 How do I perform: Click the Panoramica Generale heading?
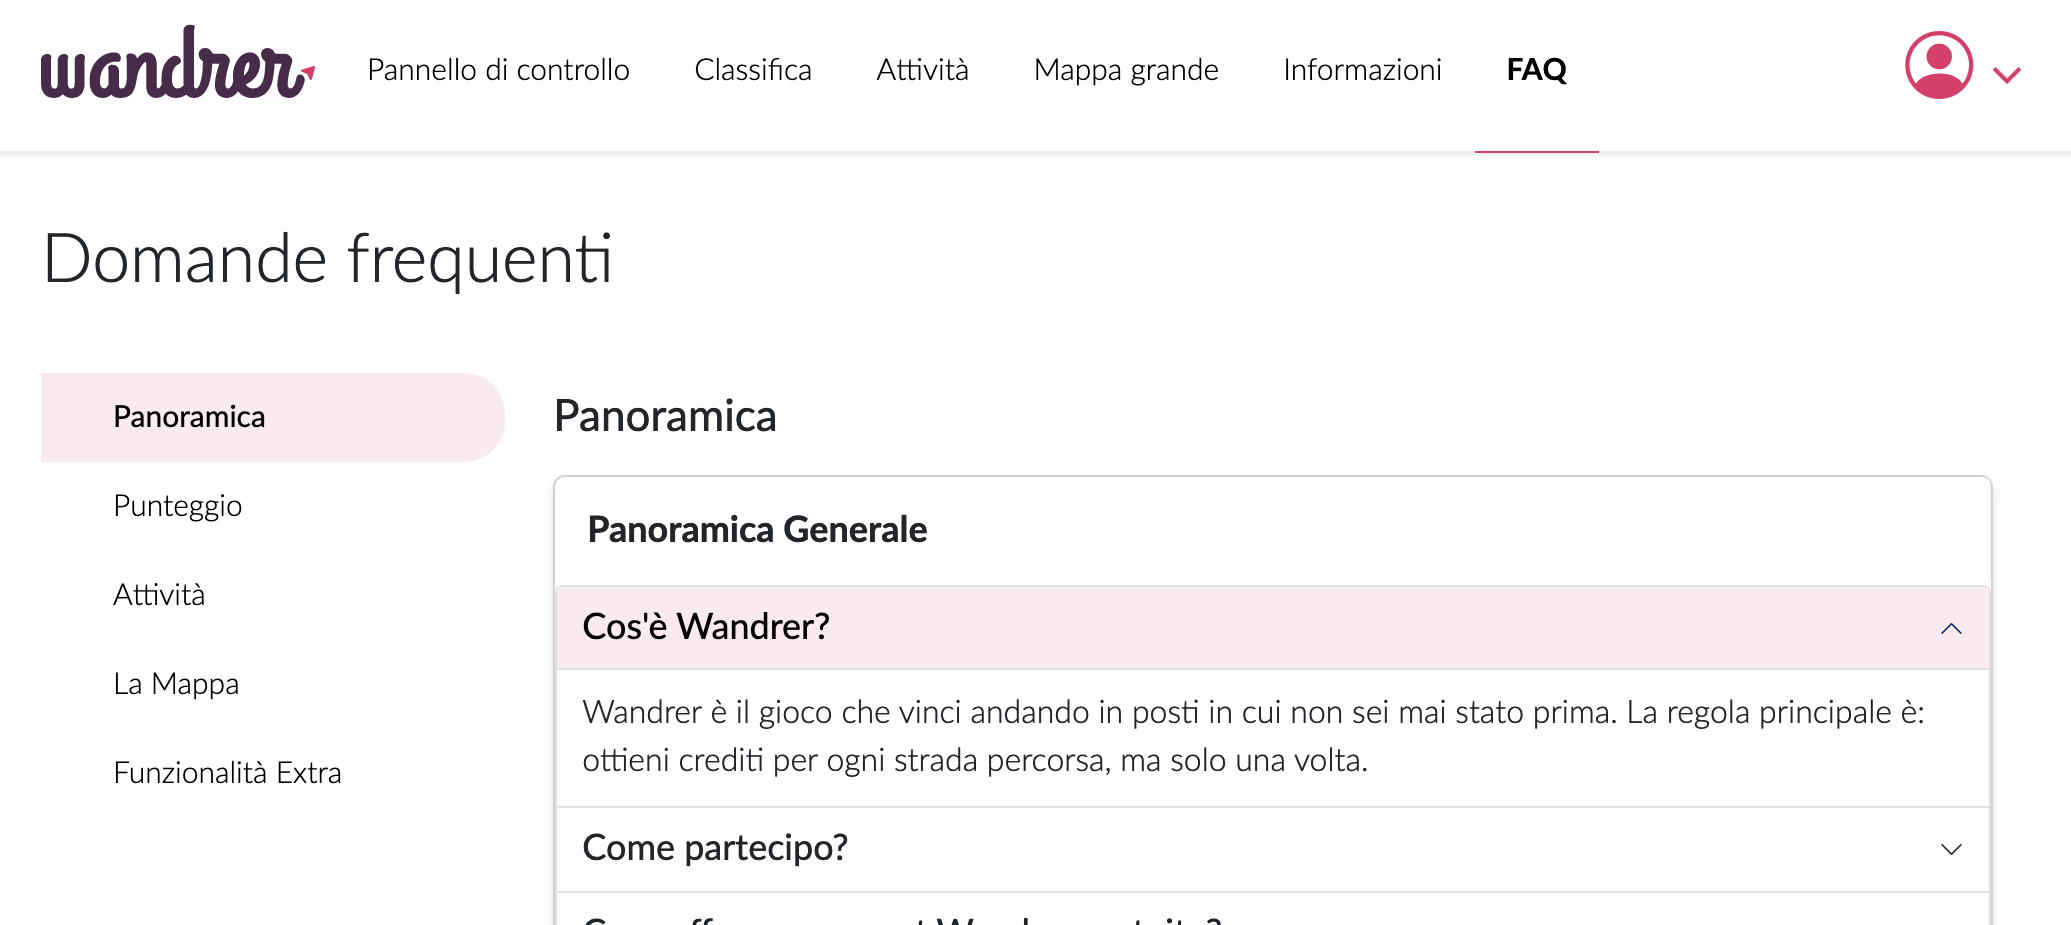click(x=757, y=530)
